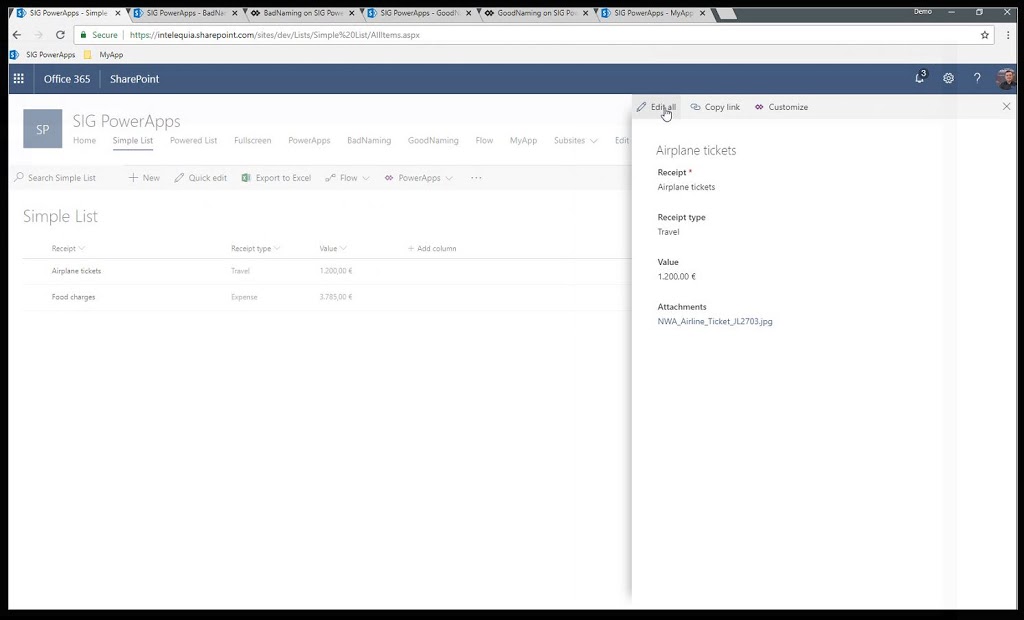
Task: Open the Office 365 app launcher waffle
Action: [18, 78]
